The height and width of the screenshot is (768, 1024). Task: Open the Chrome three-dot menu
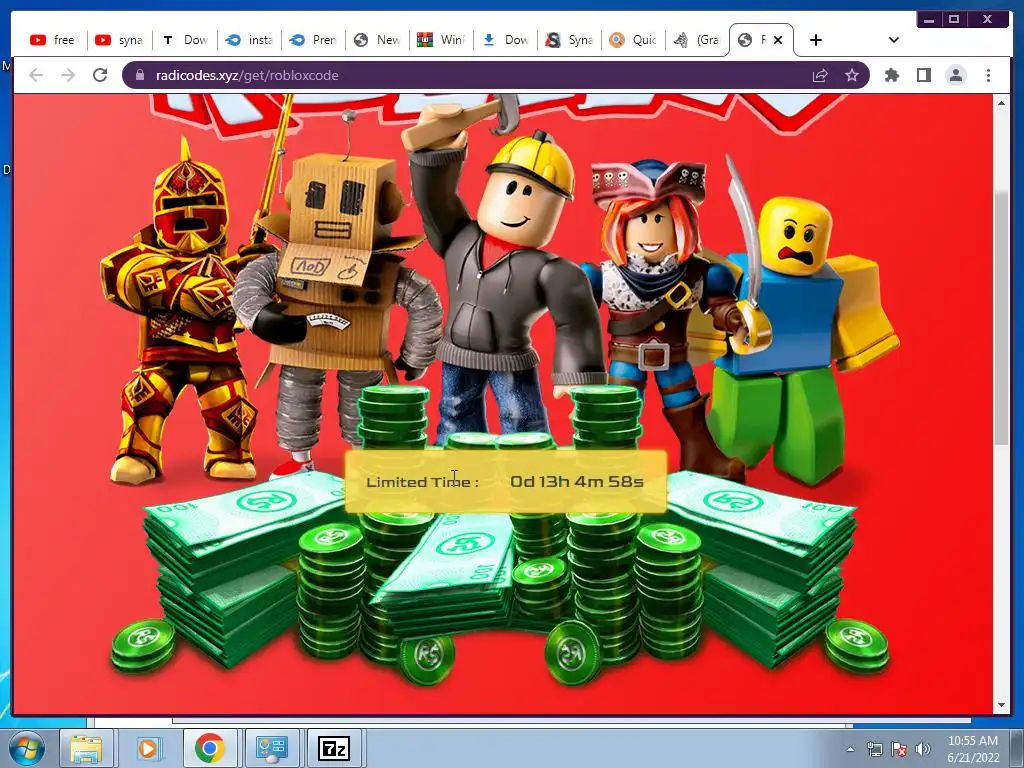pyautogui.click(x=988, y=75)
